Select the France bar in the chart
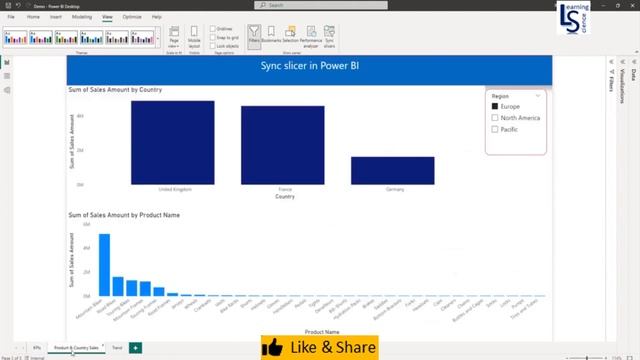The image size is (640, 360). coord(283,145)
